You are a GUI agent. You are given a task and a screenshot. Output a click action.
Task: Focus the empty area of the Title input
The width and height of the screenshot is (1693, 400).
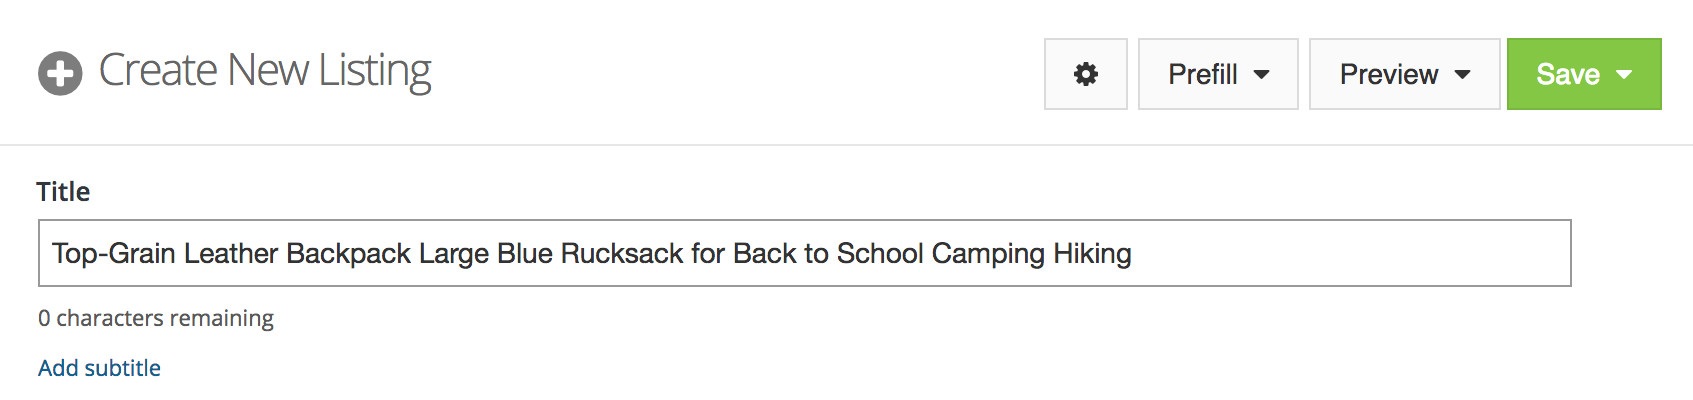point(1350,253)
